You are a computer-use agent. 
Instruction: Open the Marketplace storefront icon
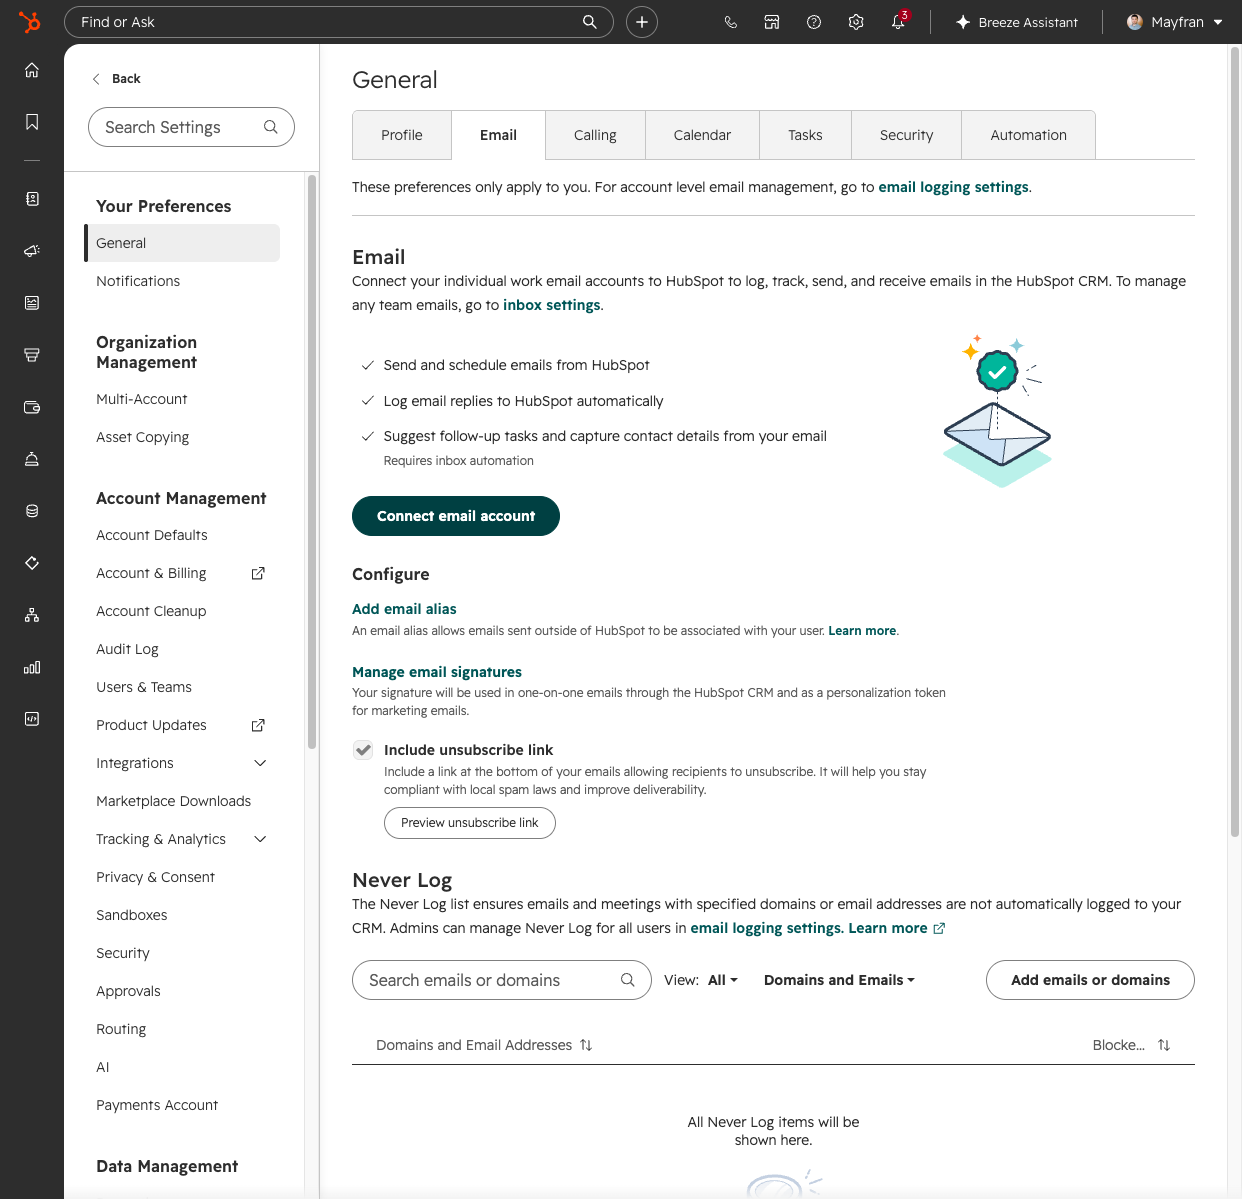click(x=772, y=22)
